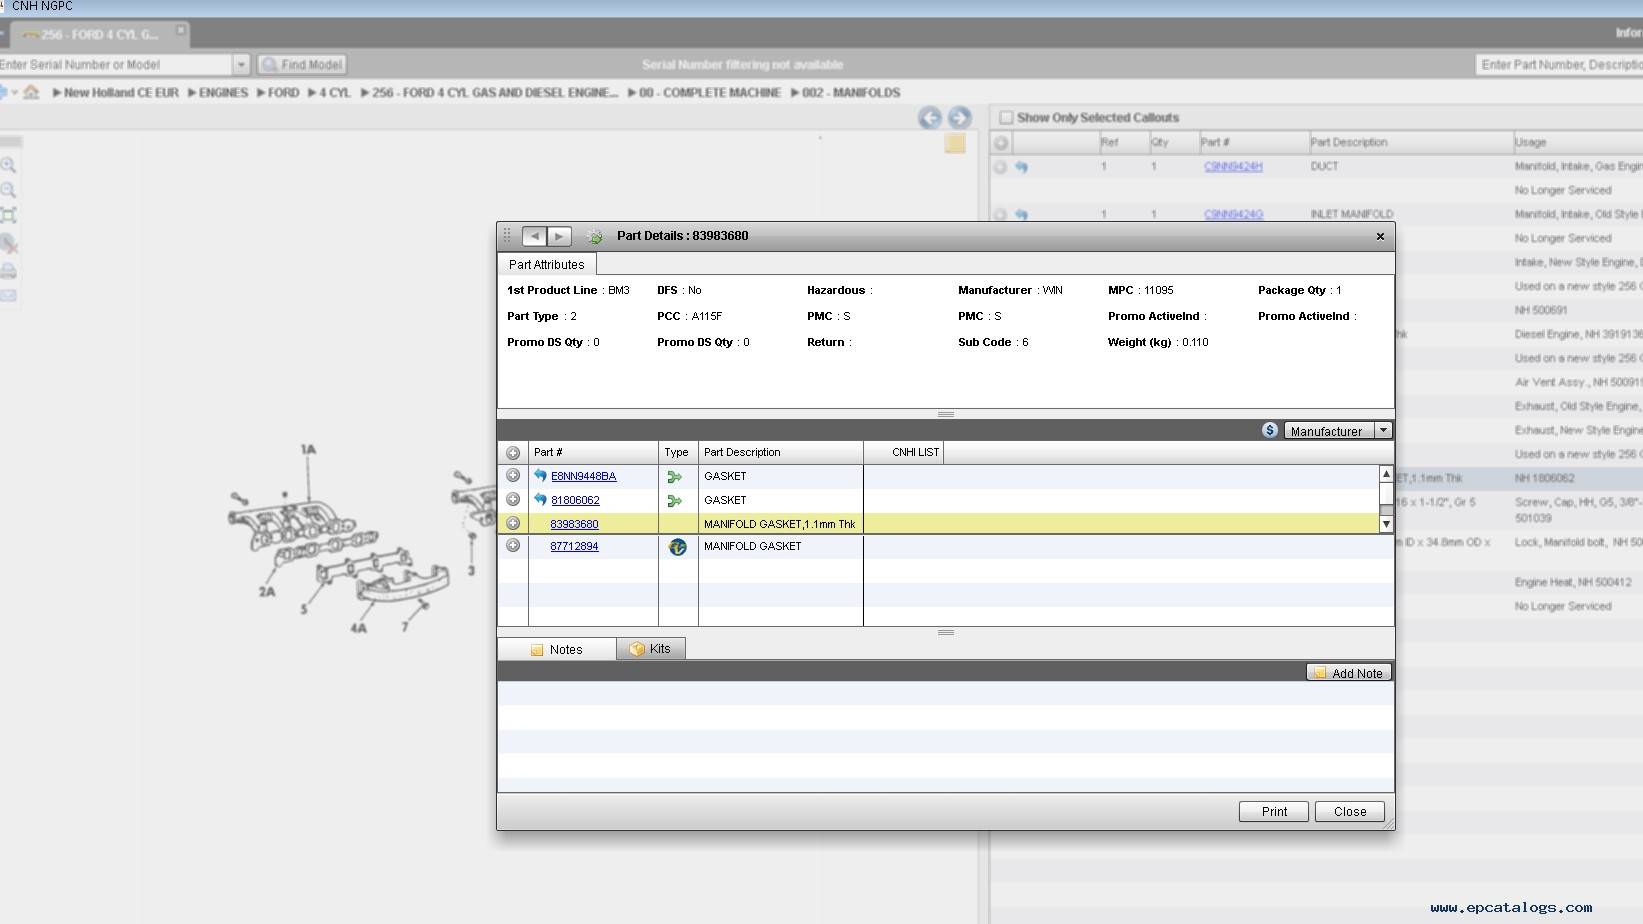This screenshot has width=1643, height=924.
Task: Click the blue arrow icon beside 81806062
Action: [x=540, y=500]
